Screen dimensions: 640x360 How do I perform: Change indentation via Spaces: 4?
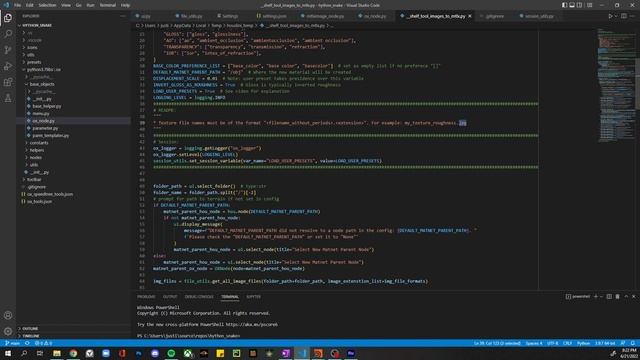pyautogui.click(x=534, y=343)
